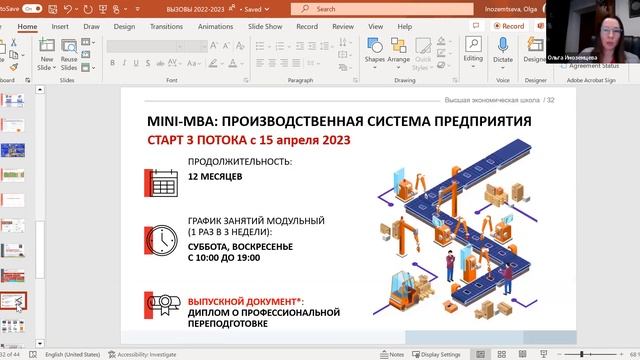
Task: Open the Review tab
Action: pos(343,27)
